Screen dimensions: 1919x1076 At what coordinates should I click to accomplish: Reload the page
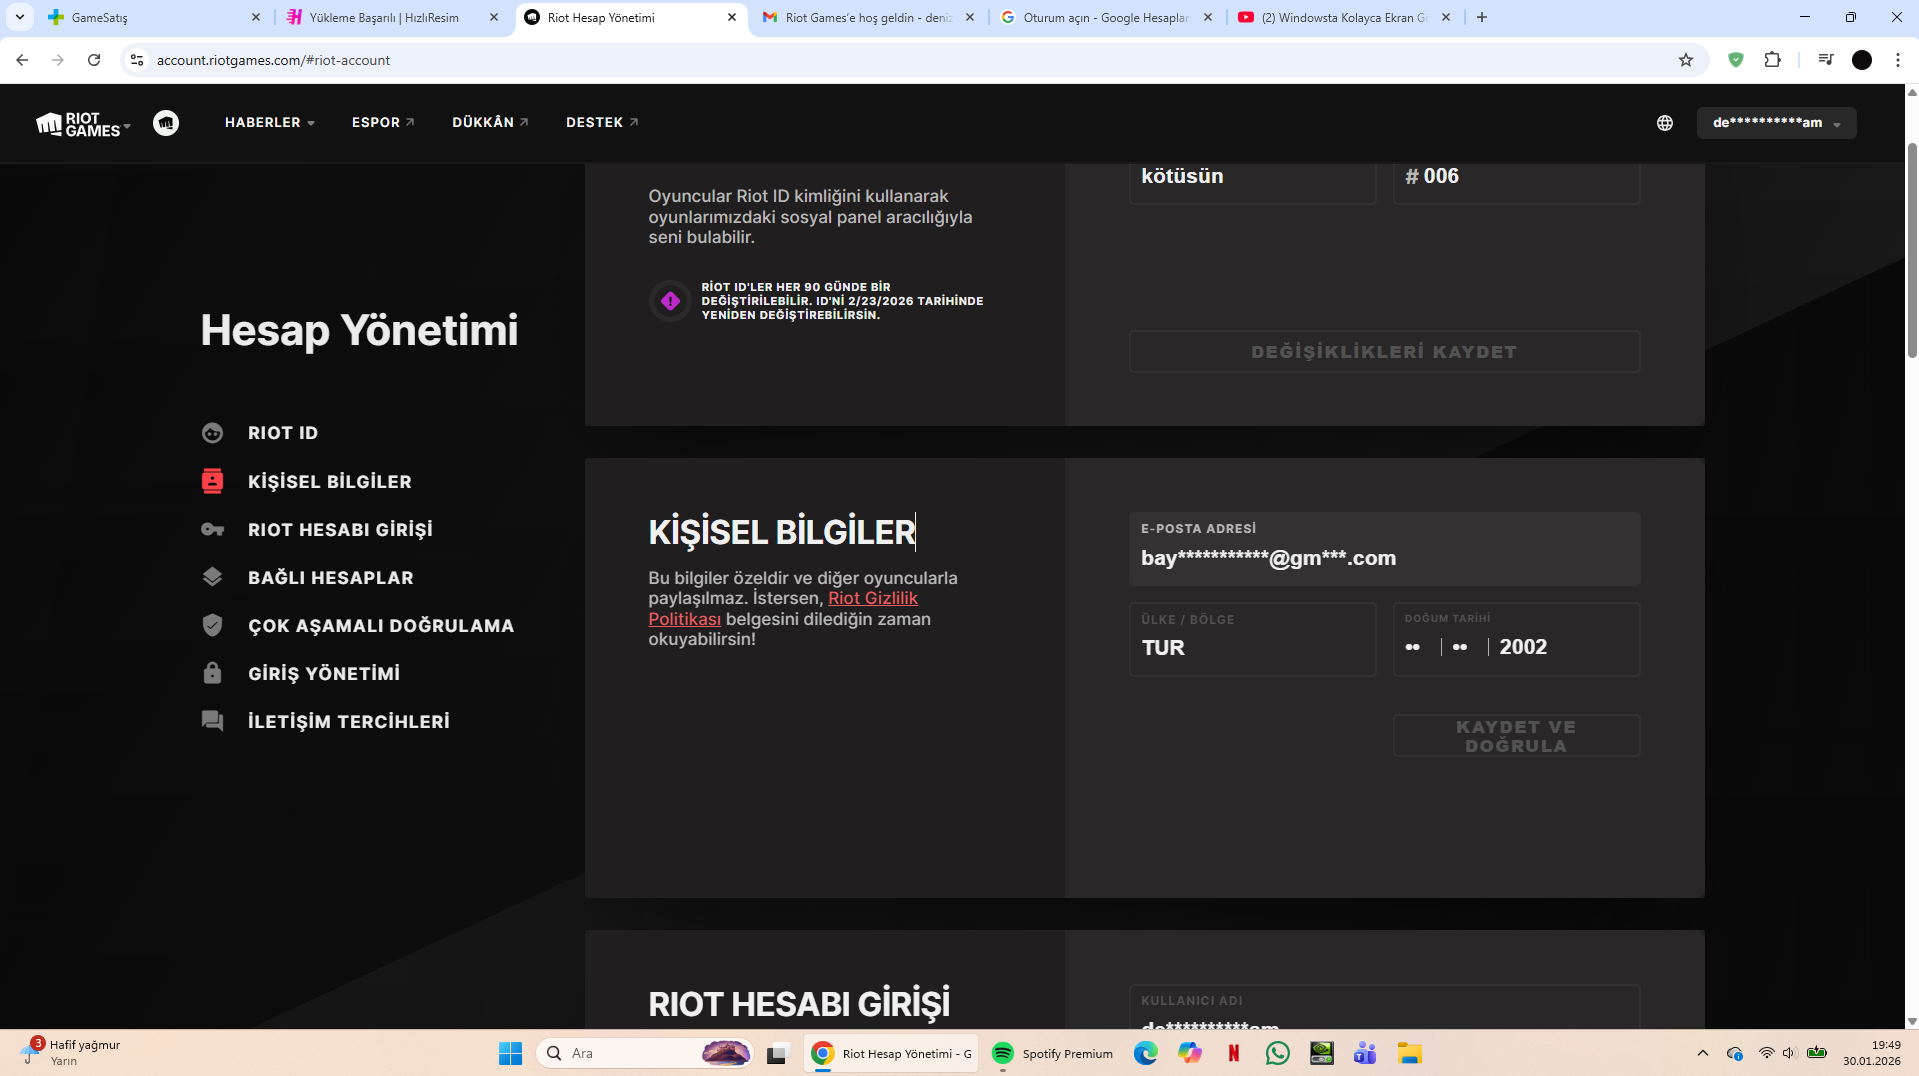[94, 60]
